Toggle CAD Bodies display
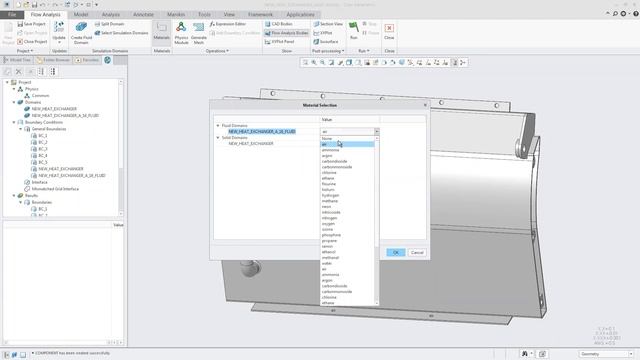The width and height of the screenshot is (640, 360). pyautogui.click(x=279, y=24)
